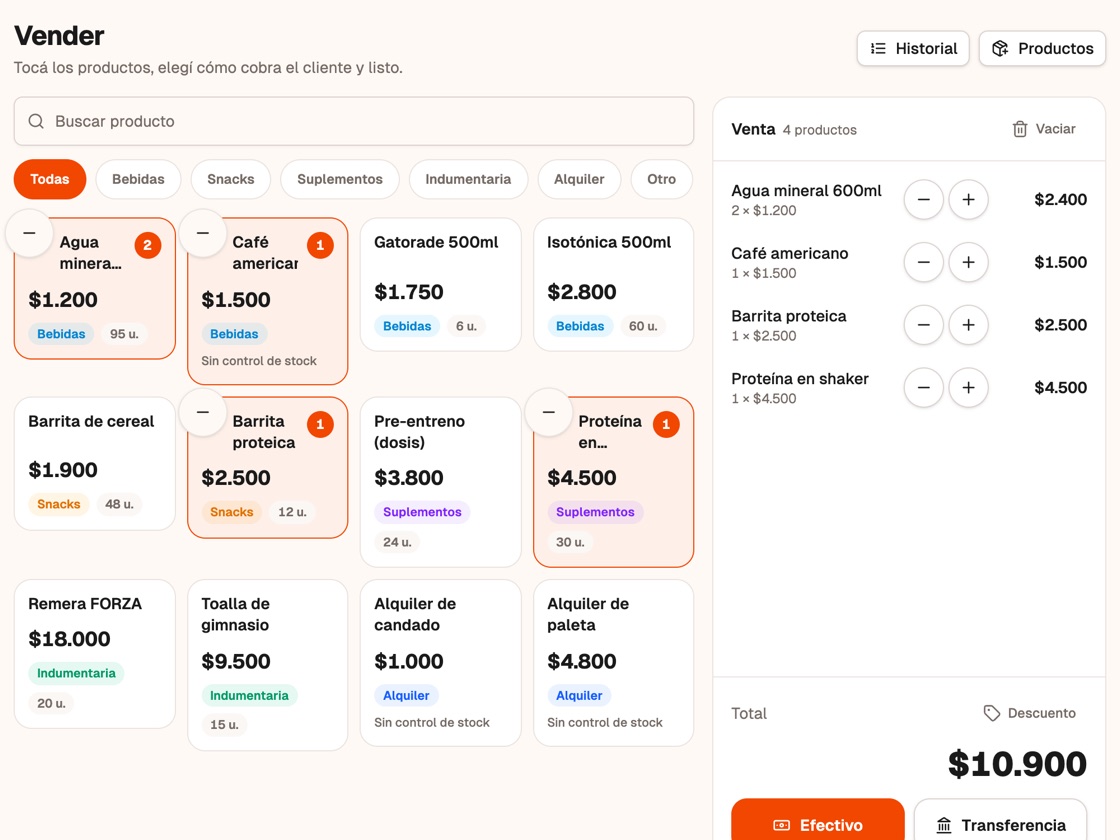Screen dimensions: 1120x840
Task: Click quantity badge on Proteína en shaker card
Action: (666, 424)
